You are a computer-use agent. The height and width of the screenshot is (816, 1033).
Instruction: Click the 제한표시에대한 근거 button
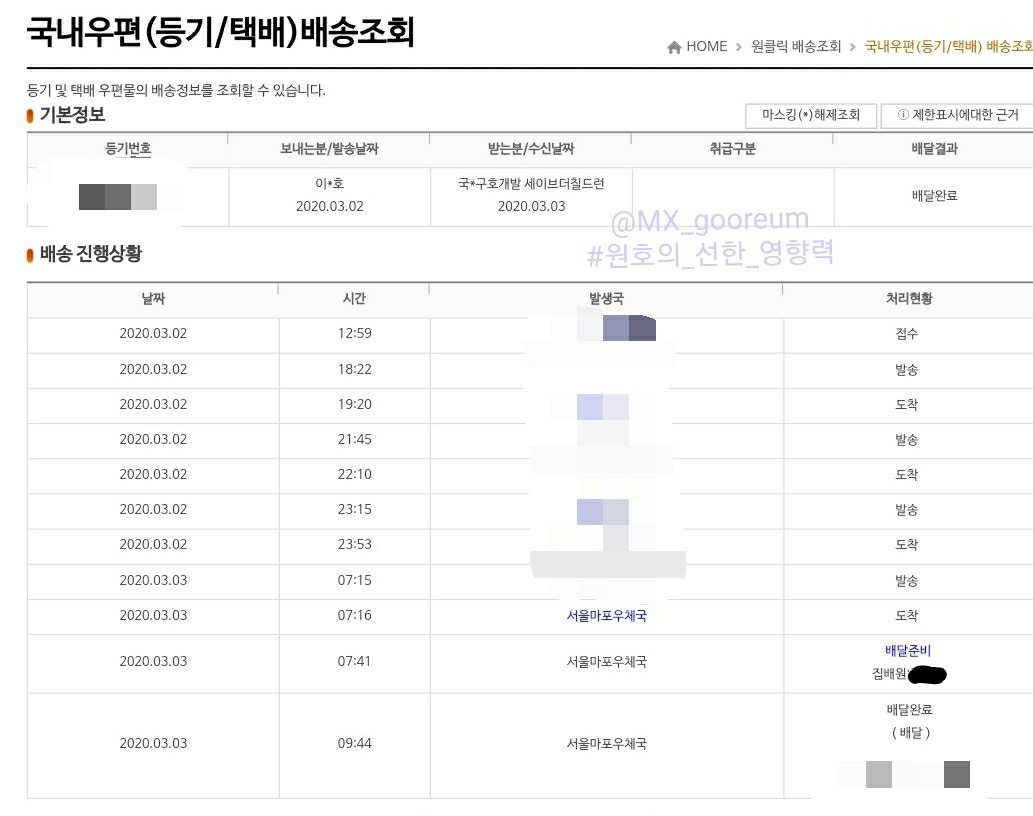(x=957, y=115)
